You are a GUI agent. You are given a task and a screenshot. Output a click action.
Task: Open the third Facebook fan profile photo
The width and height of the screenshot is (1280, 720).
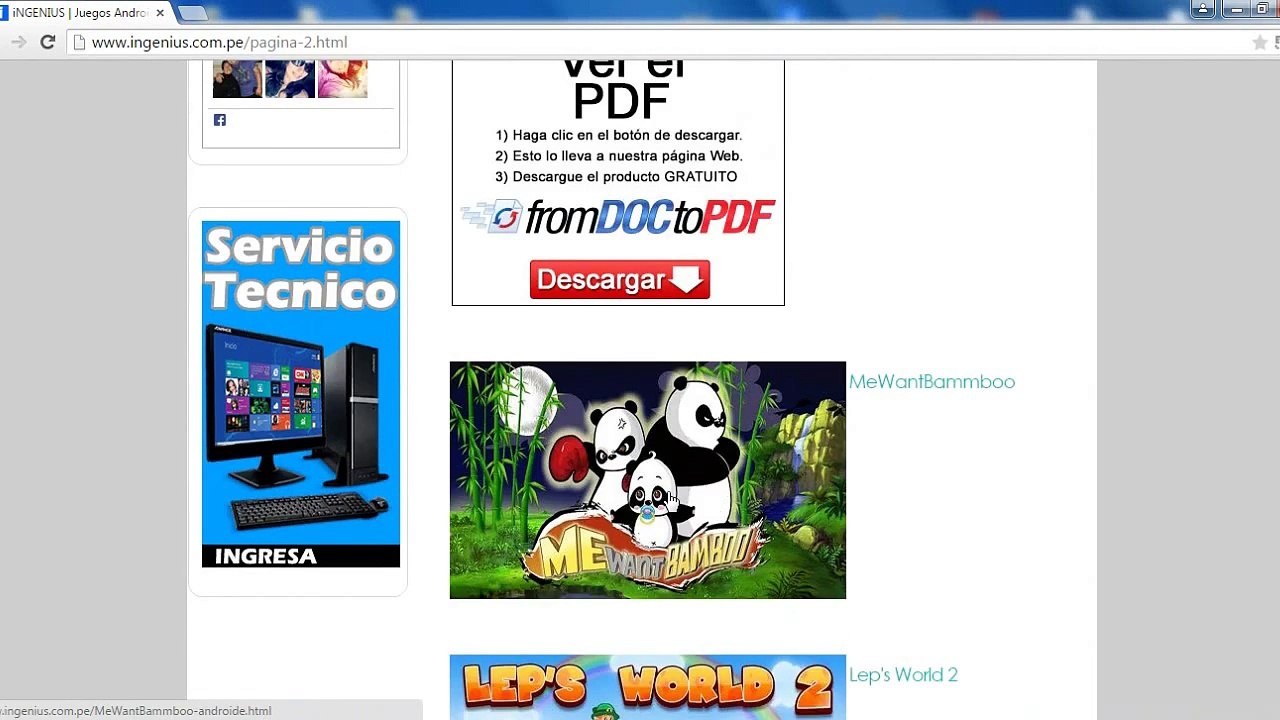click(342, 79)
